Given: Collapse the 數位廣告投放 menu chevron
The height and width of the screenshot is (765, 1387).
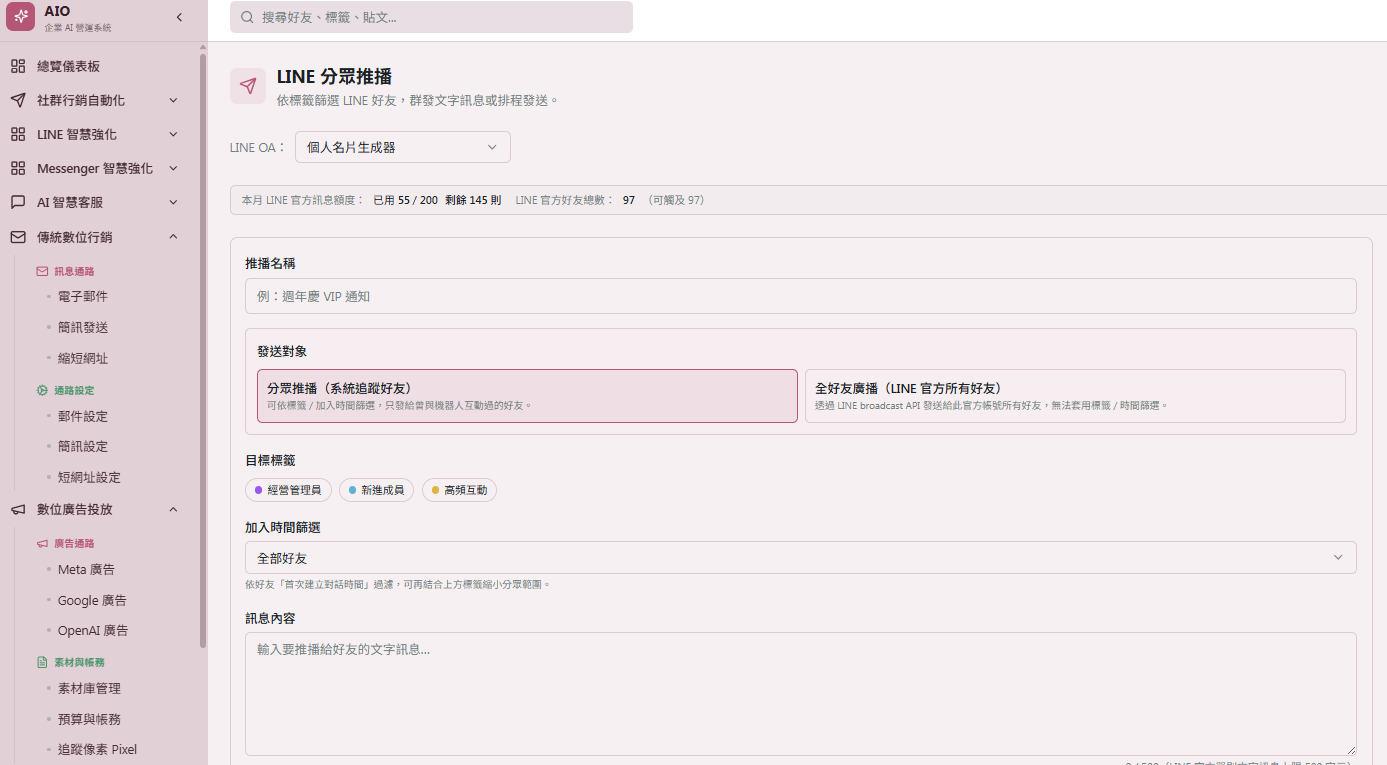Looking at the screenshot, I should click(x=173, y=509).
